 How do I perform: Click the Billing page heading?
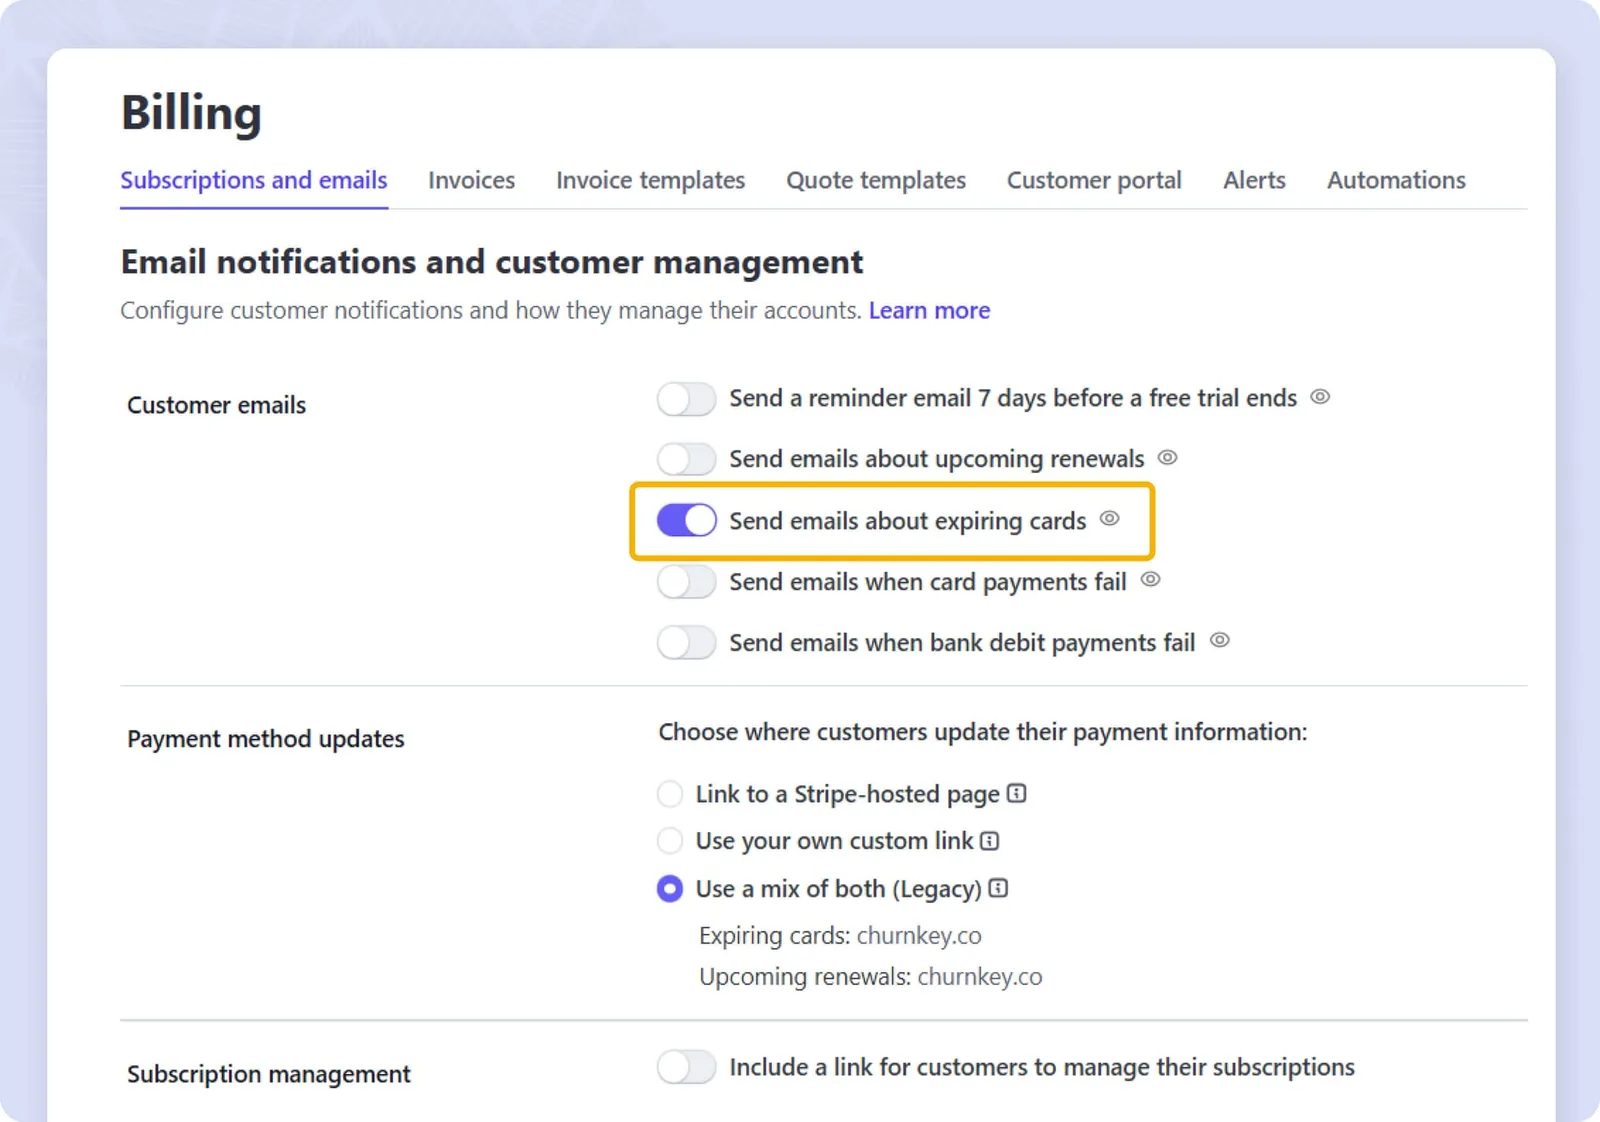(x=191, y=113)
